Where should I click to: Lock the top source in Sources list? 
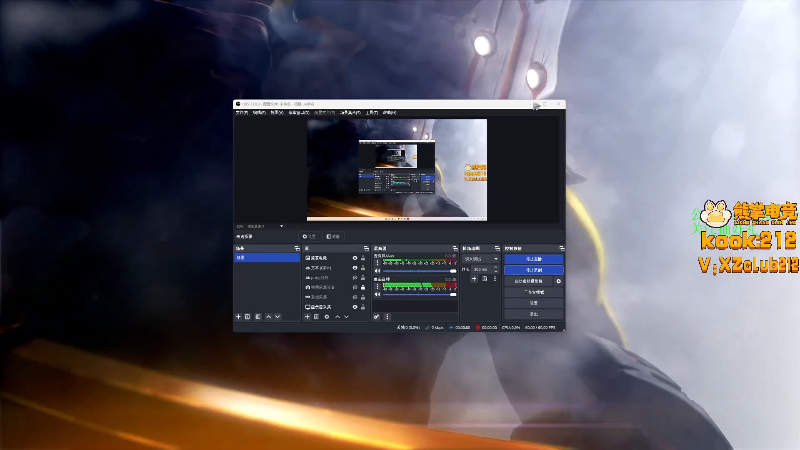tap(362, 258)
